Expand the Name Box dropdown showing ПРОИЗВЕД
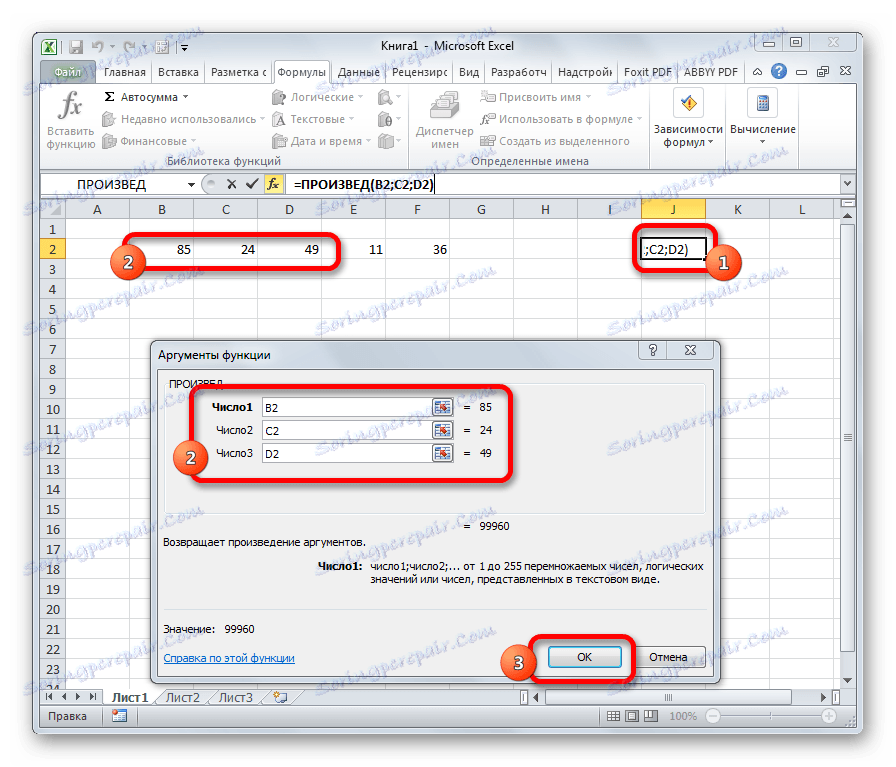This screenshot has height=767, width=896. (x=191, y=185)
